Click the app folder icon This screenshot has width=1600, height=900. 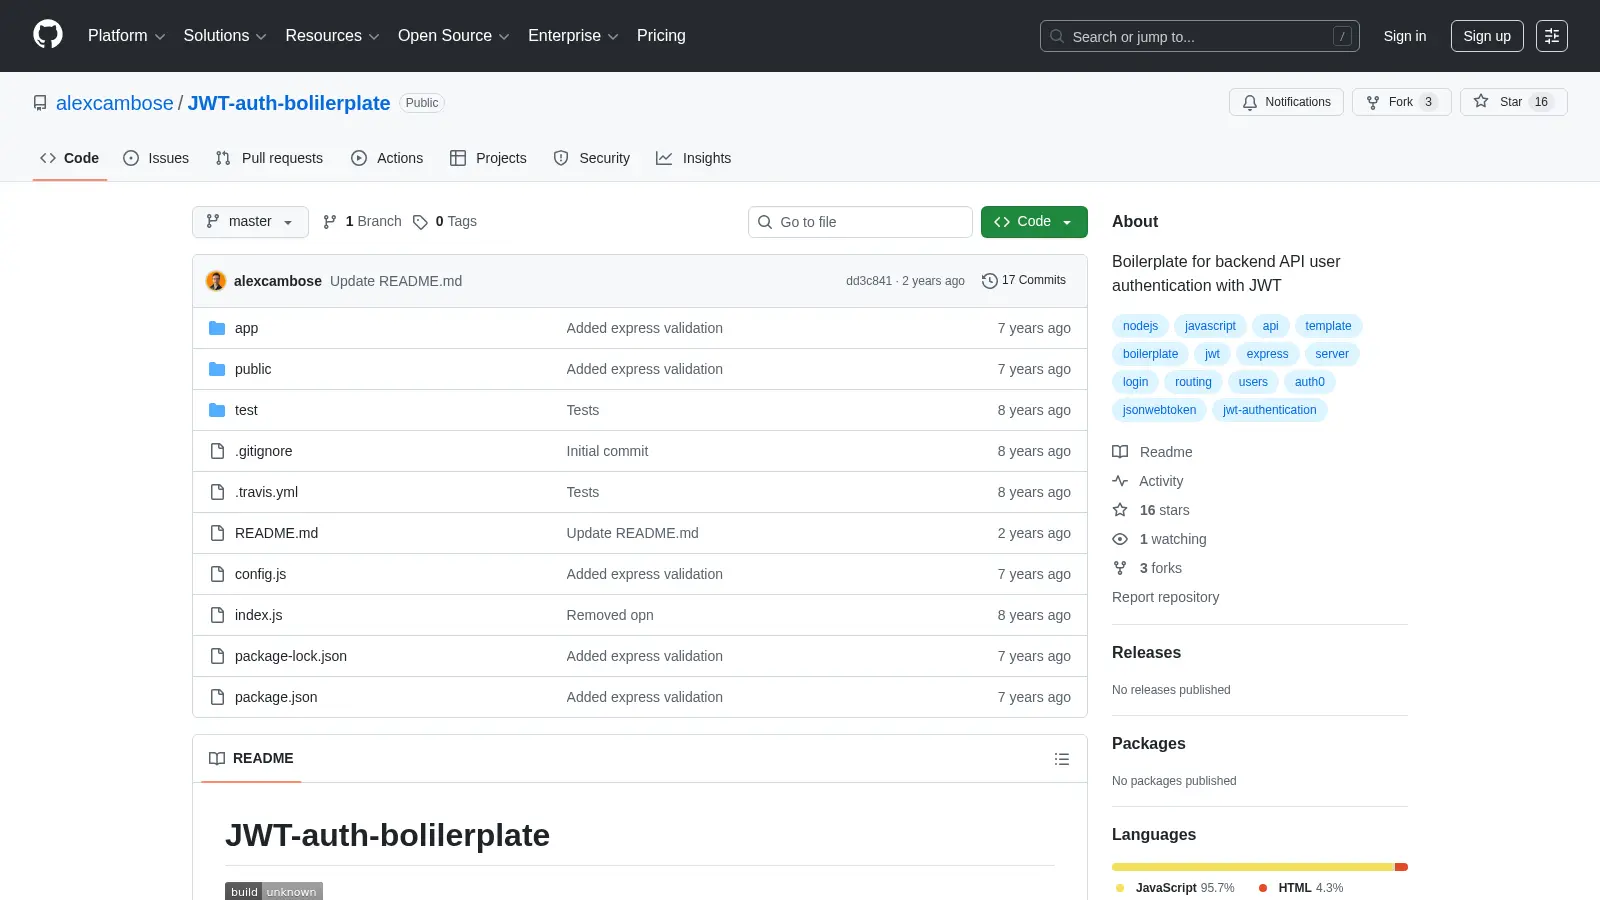click(x=217, y=328)
